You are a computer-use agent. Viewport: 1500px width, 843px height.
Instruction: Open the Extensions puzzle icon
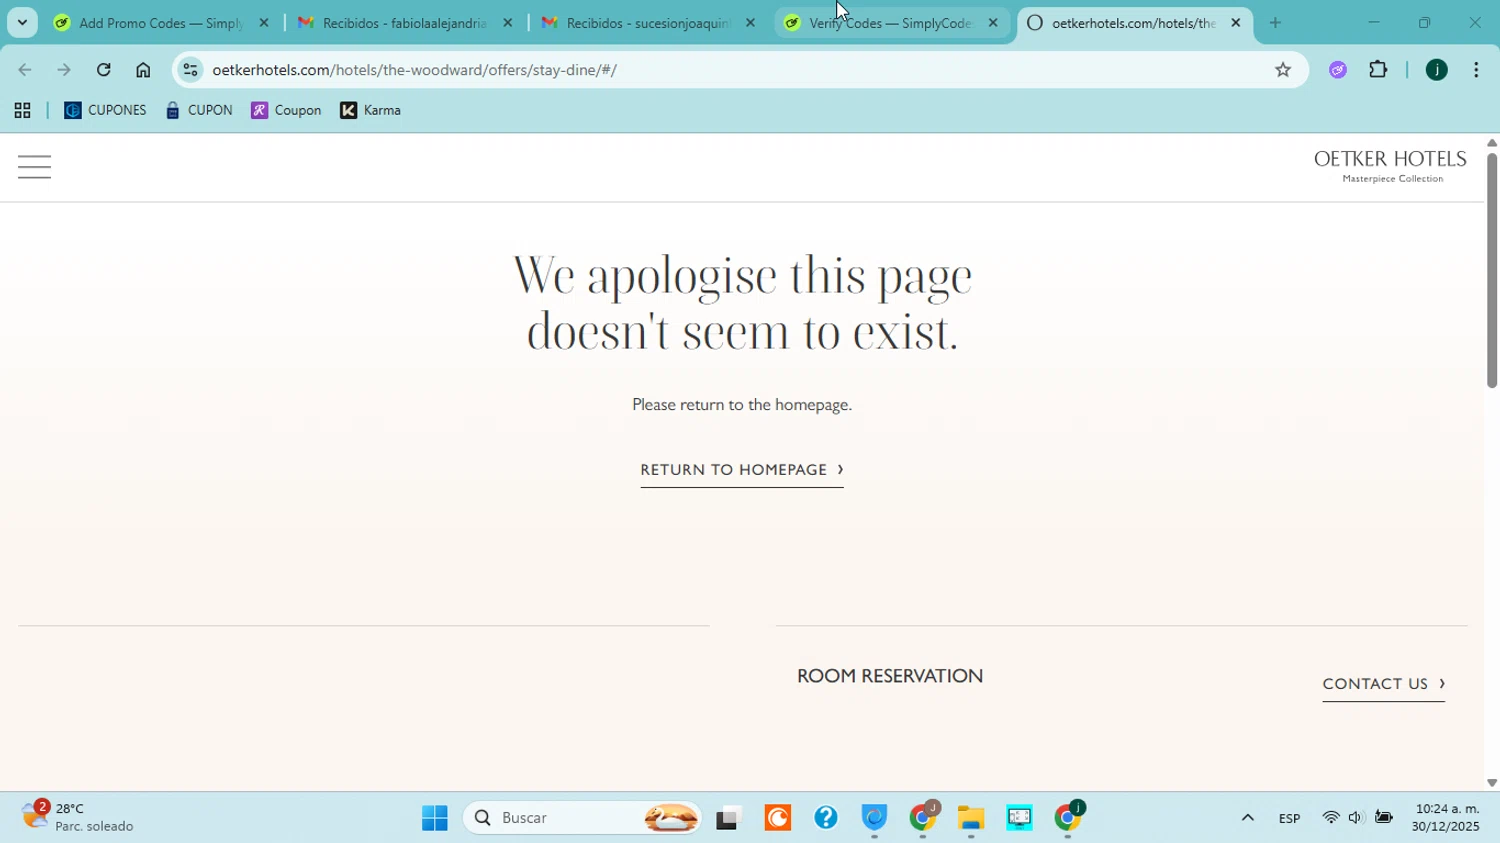point(1378,70)
